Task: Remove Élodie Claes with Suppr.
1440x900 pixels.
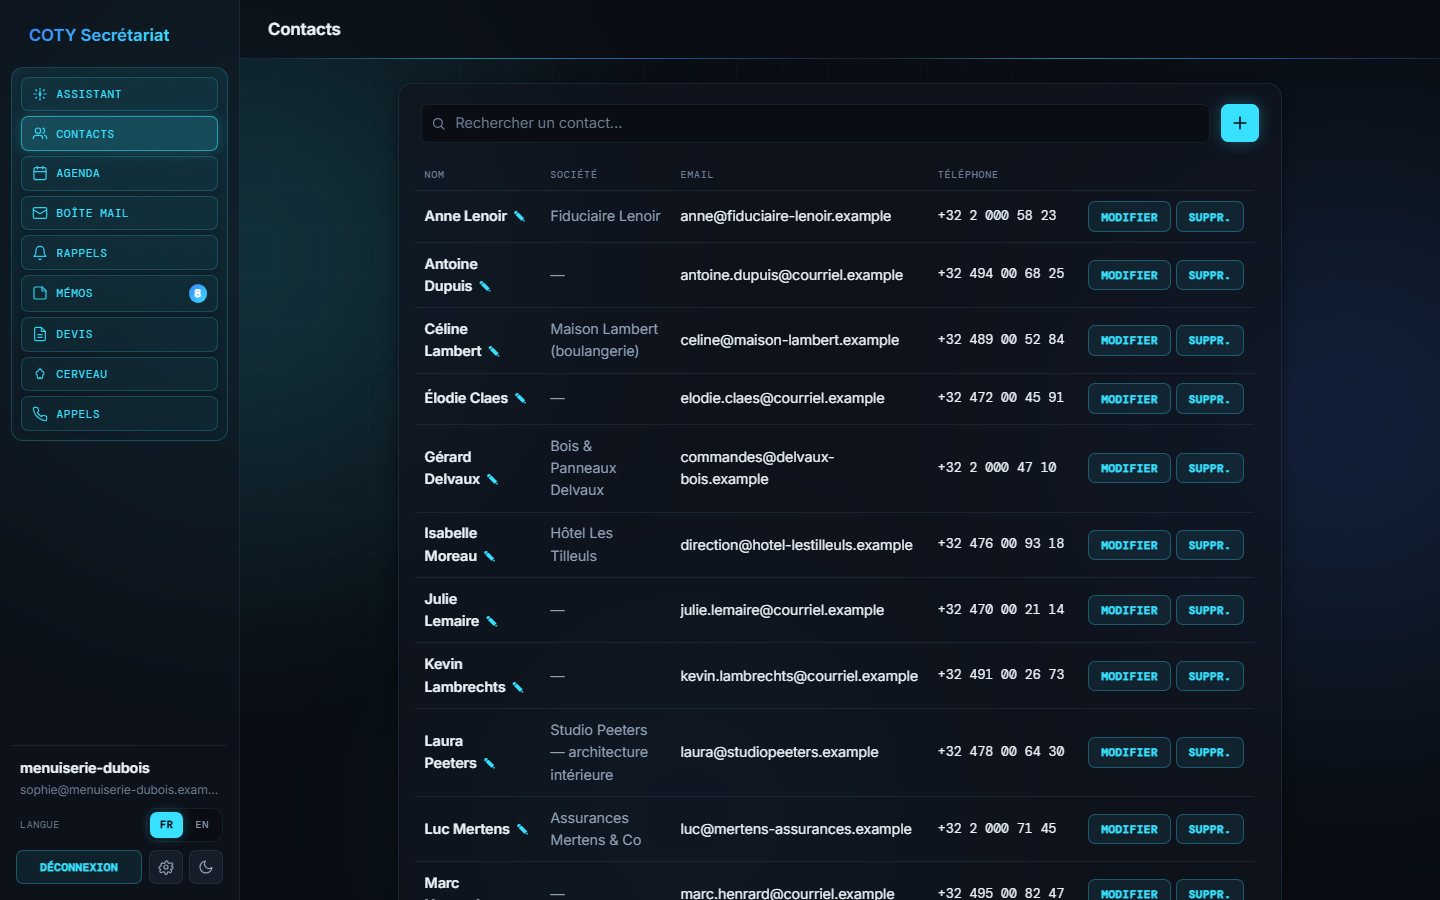Action: click(1209, 399)
